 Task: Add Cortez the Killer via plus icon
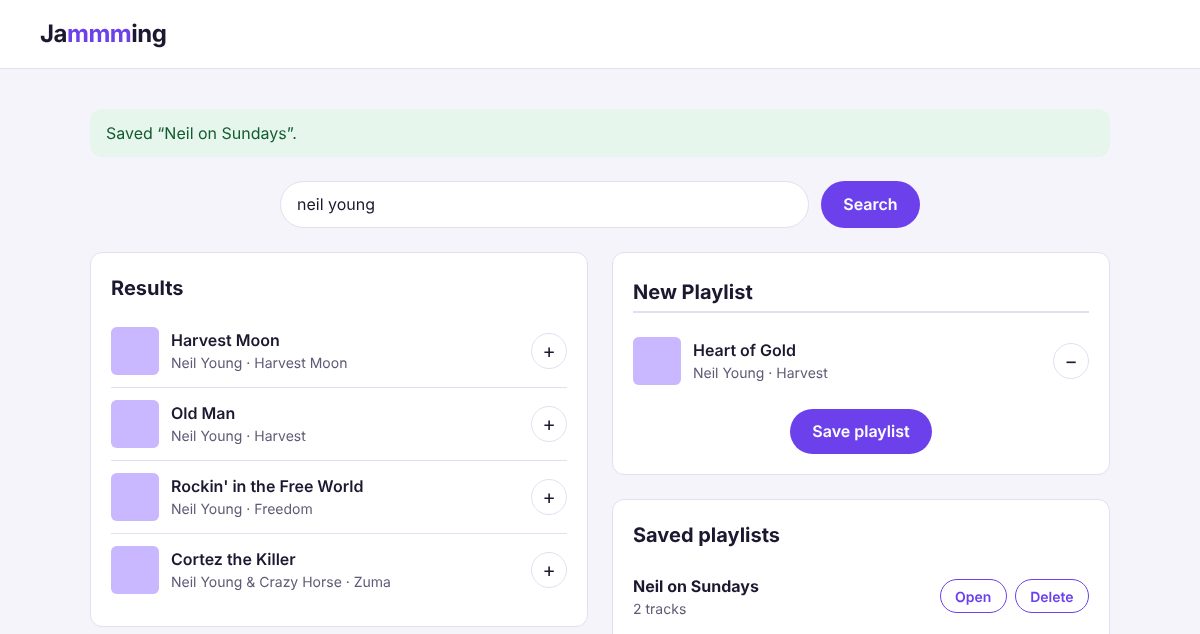(x=549, y=570)
